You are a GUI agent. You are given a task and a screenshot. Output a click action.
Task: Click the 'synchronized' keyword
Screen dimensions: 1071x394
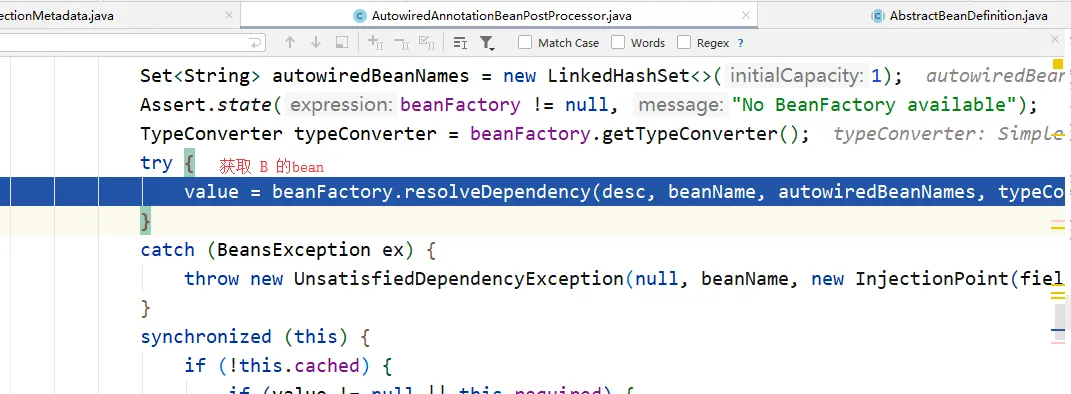coord(206,337)
